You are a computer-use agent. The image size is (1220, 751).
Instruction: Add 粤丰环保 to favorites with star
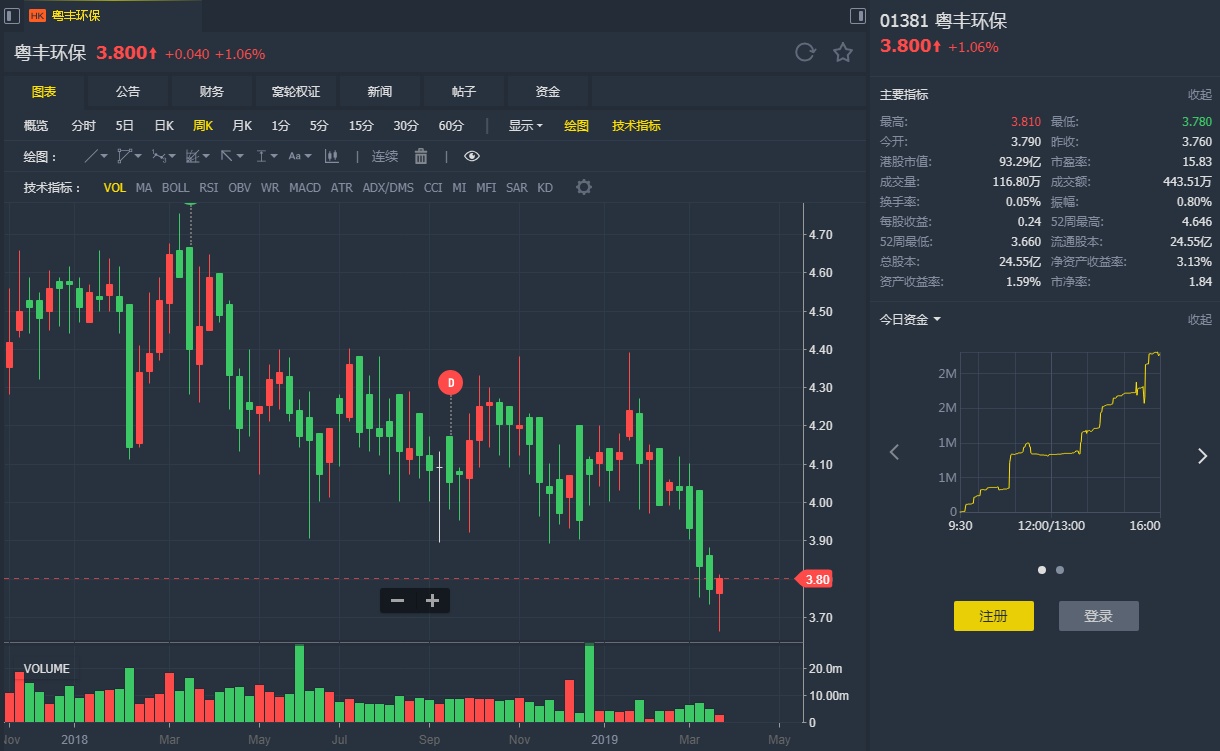click(843, 53)
